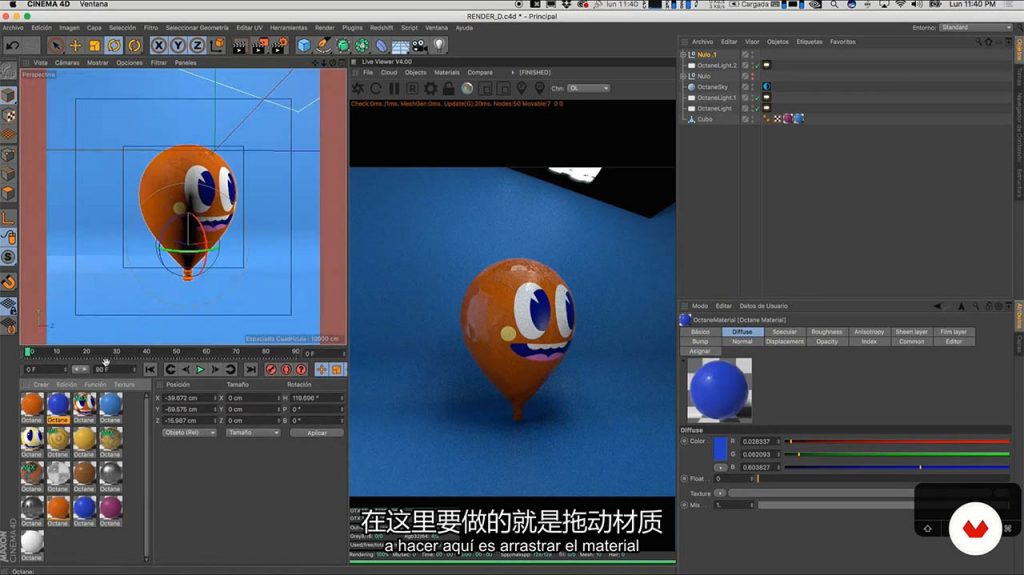Click the Texture slot arrow button
1024x575 pixels.
720,493
